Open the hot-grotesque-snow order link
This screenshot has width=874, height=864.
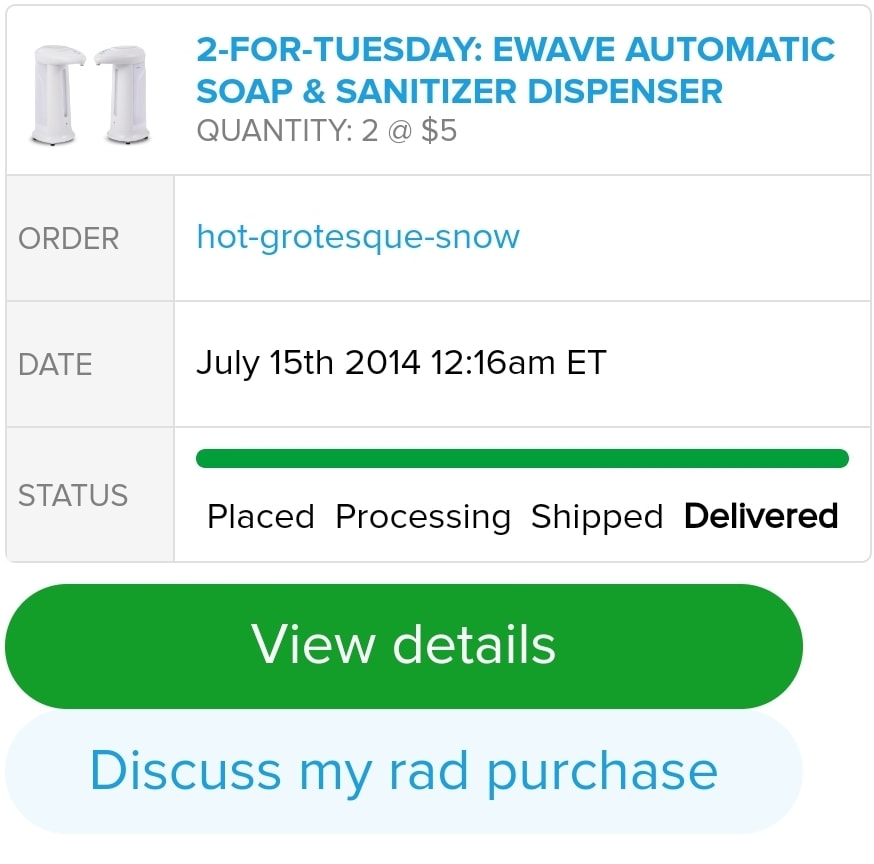[x=358, y=237]
